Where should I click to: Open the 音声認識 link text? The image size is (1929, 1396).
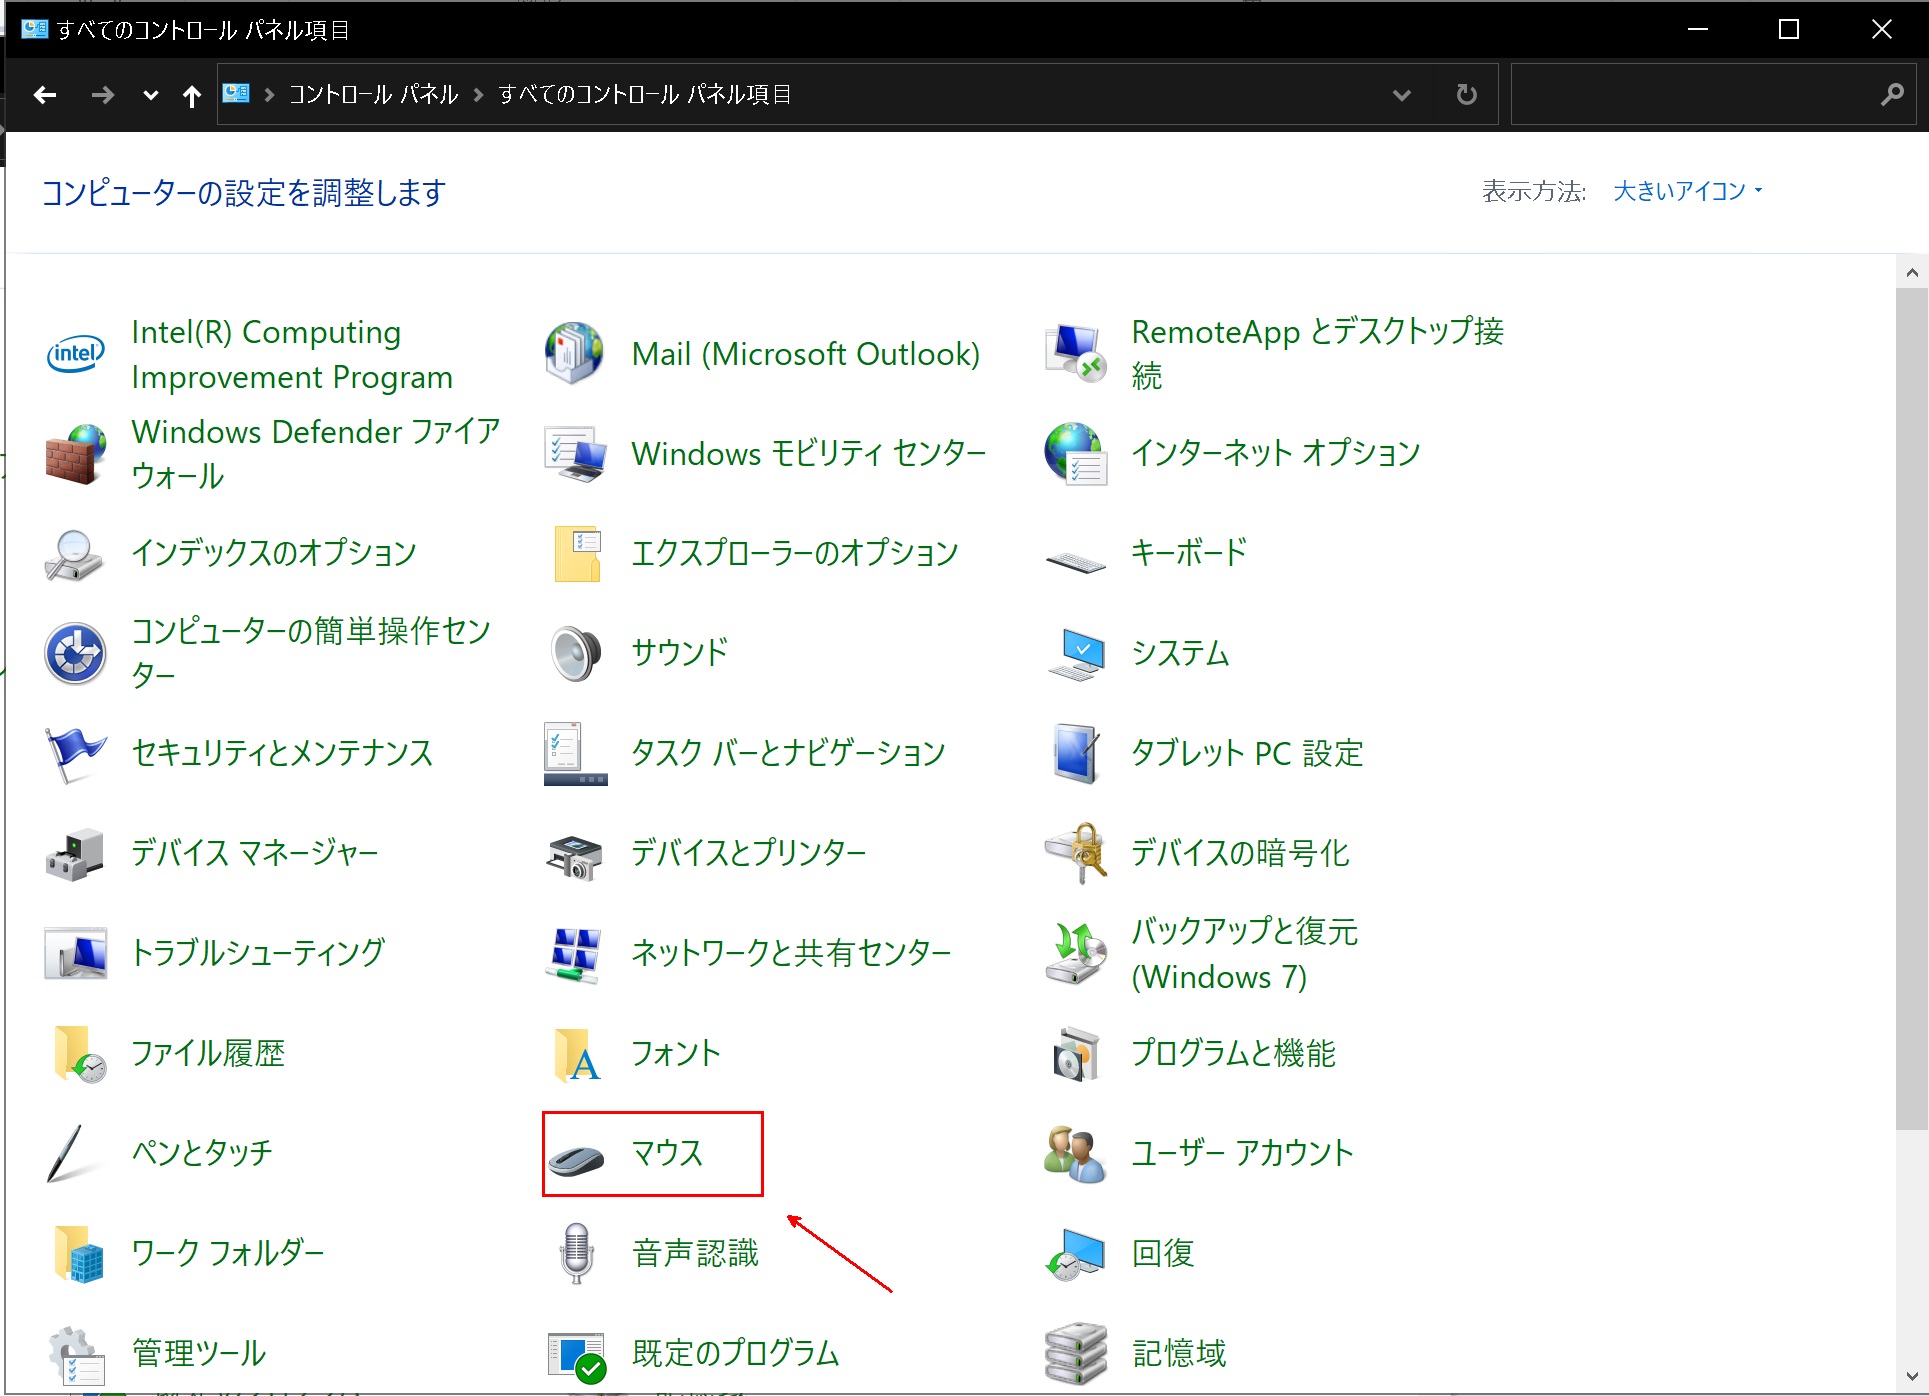click(696, 1253)
